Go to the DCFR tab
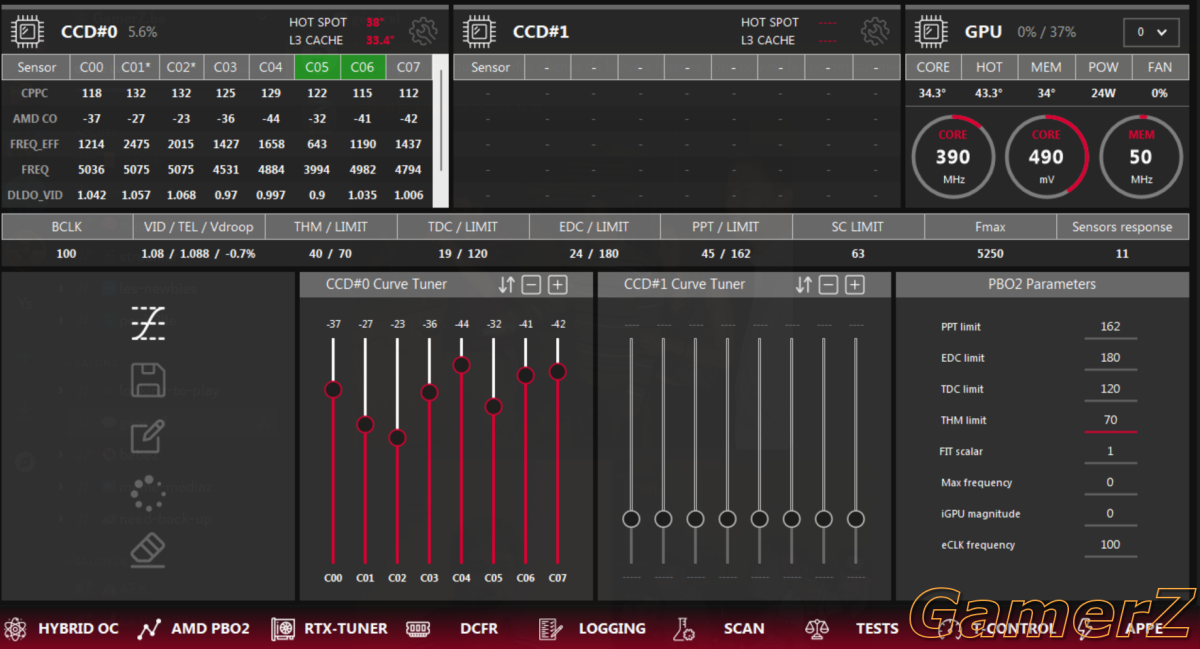 [452, 629]
